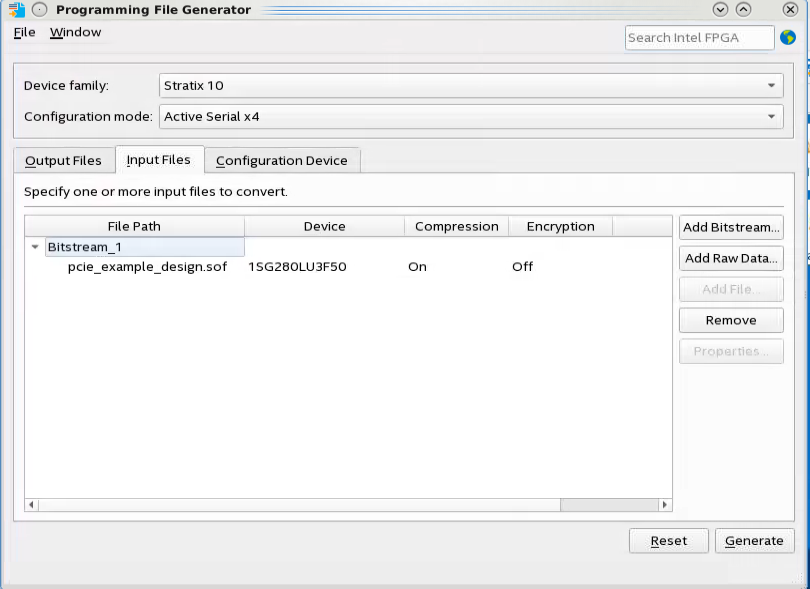This screenshot has width=810, height=589.
Task: Select pcie_example_design.sof file entry
Action: tap(147, 267)
